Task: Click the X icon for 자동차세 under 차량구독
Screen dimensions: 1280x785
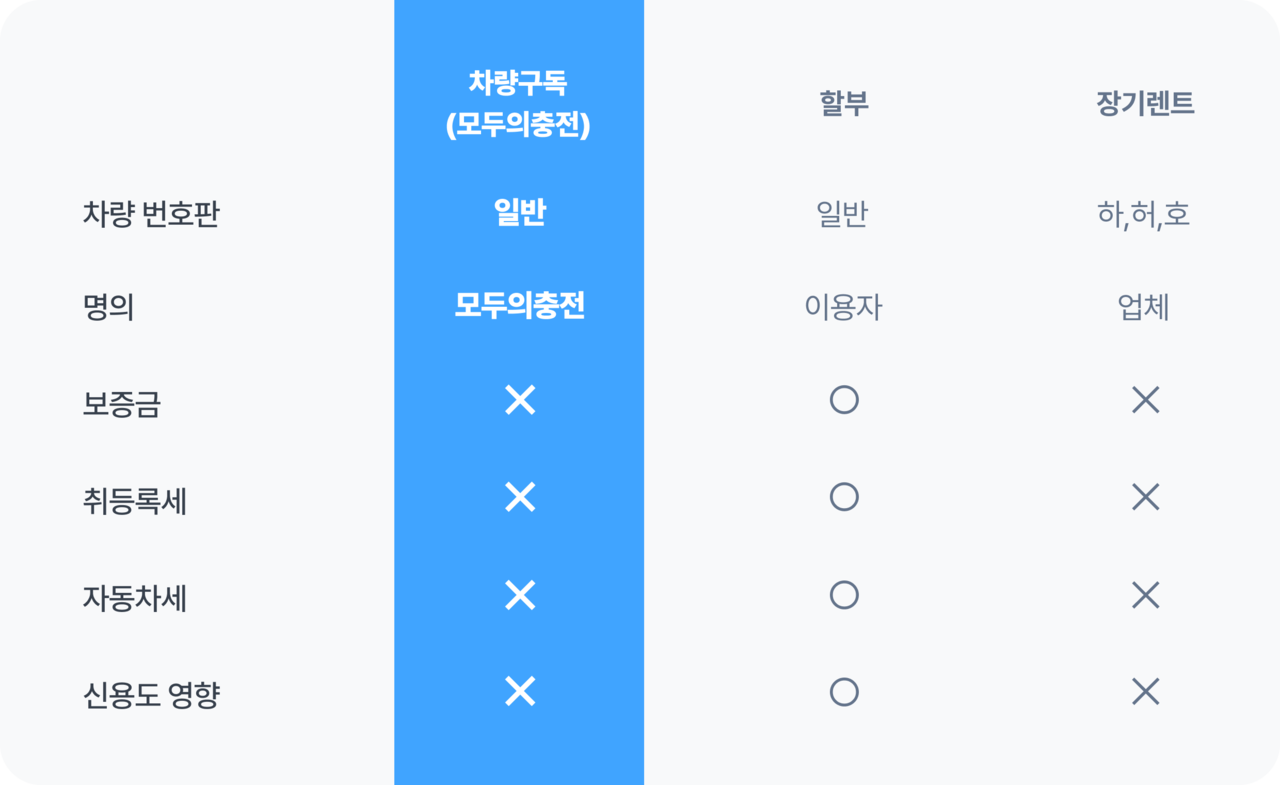Action: [520, 596]
